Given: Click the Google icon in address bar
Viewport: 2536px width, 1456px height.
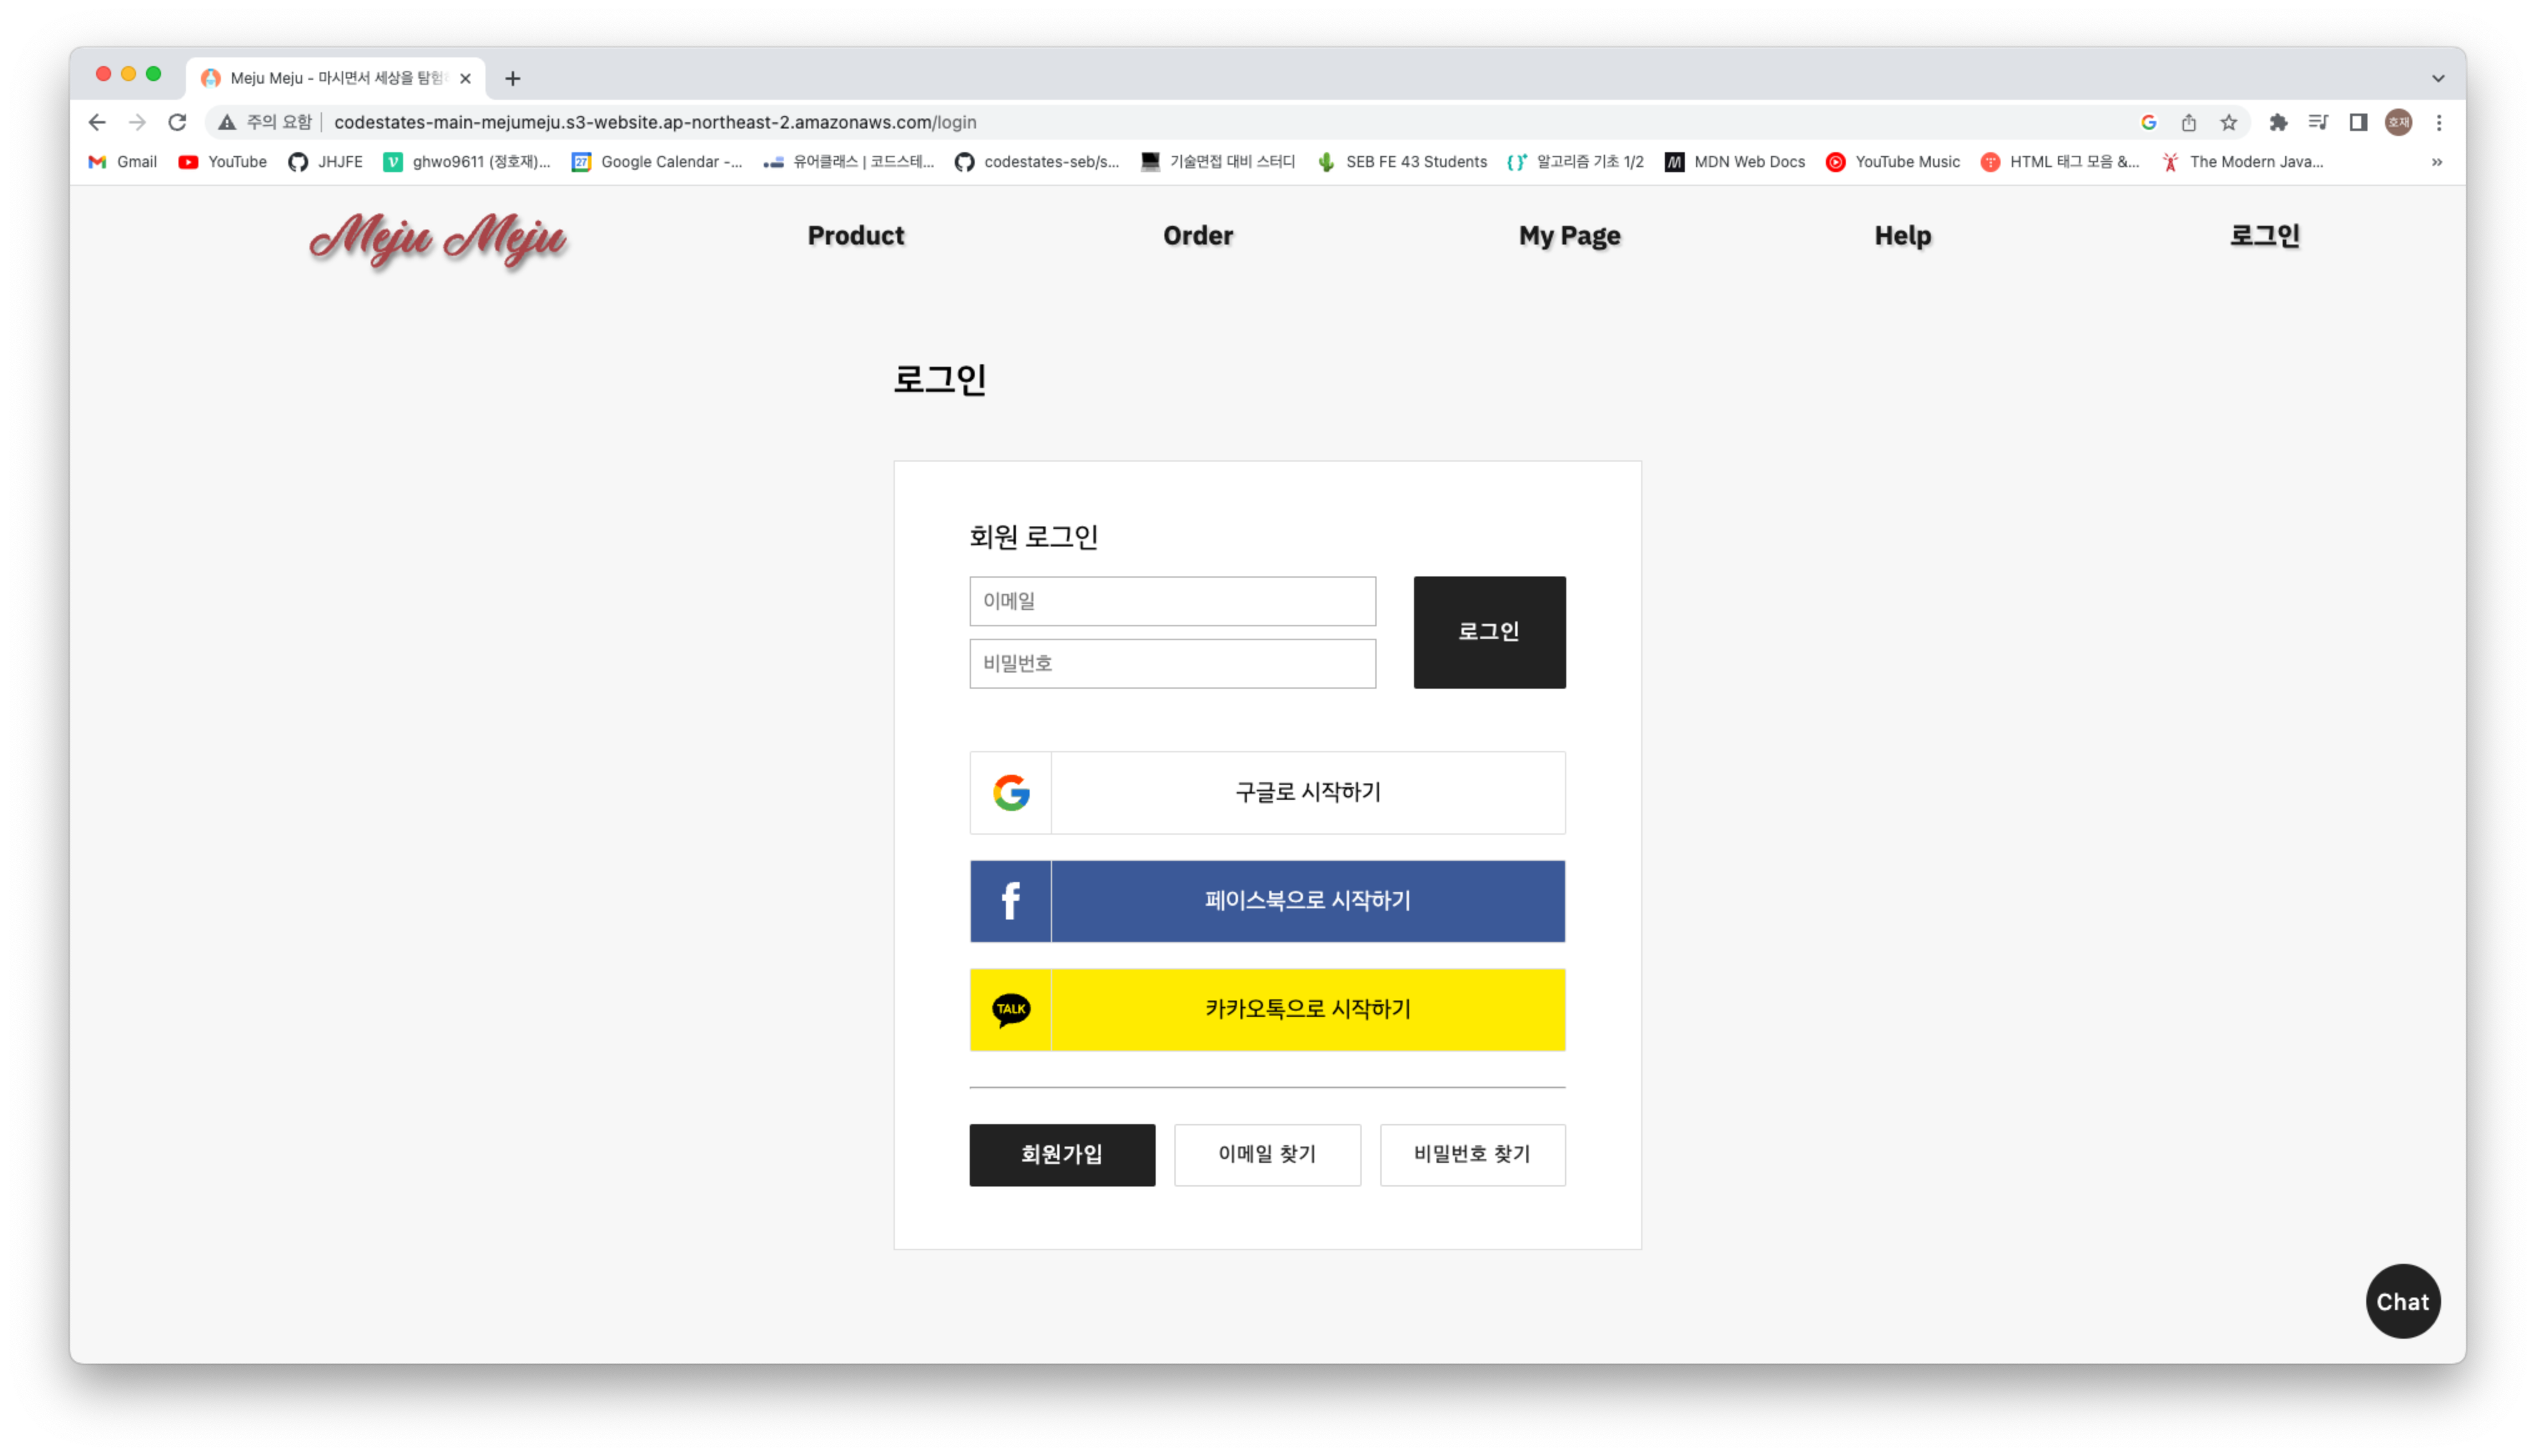Looking at the screenshot, I should (2148, 122).
